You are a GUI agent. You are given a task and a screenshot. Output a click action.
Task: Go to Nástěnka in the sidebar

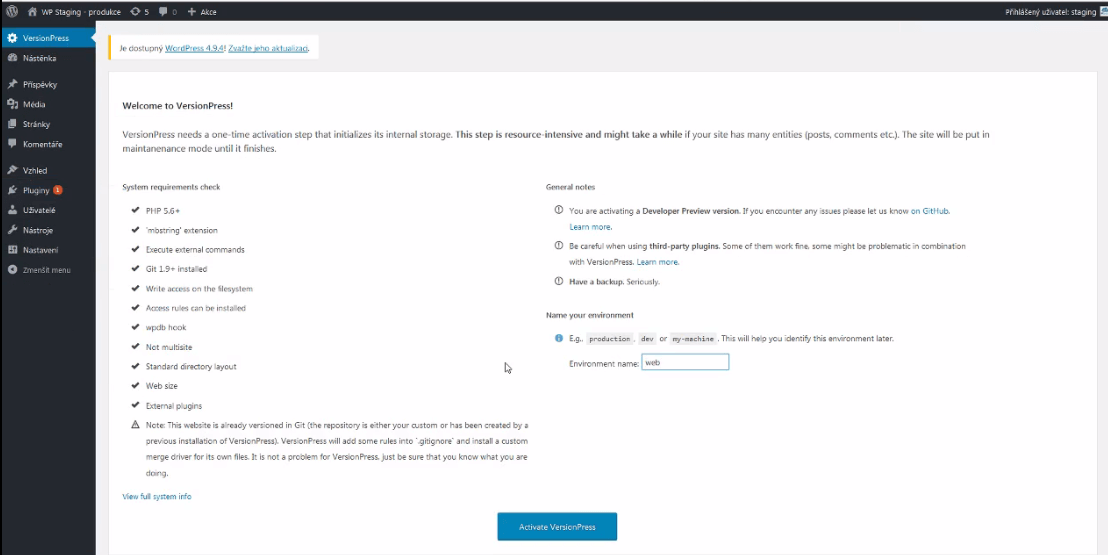[x=48, y=58]
